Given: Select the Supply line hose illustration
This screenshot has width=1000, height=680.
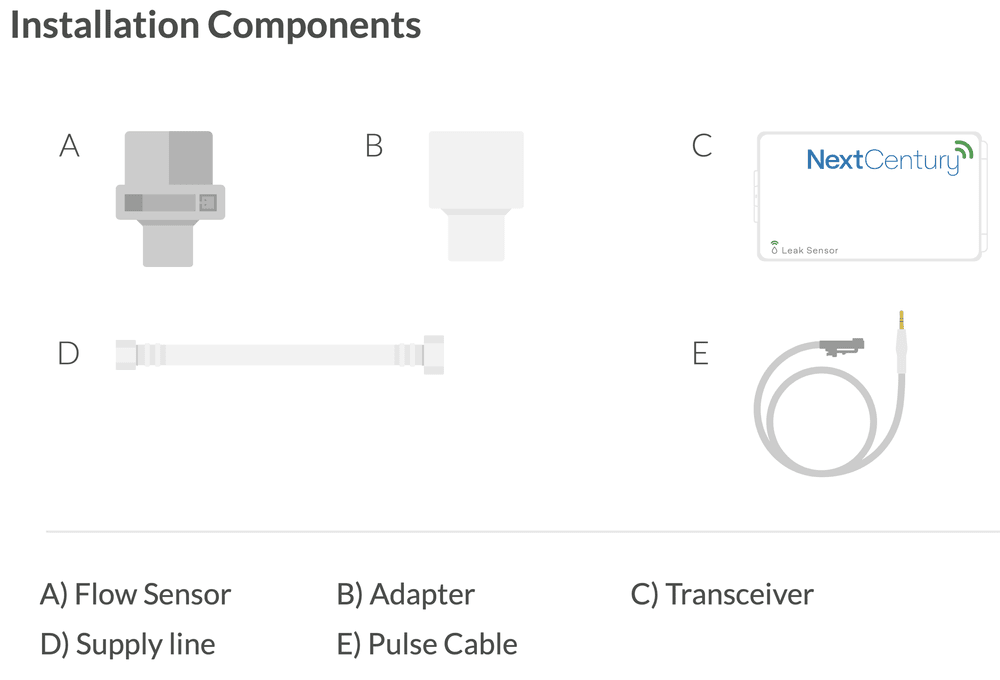Looking at the screenshot, I should tap(280, 355).
